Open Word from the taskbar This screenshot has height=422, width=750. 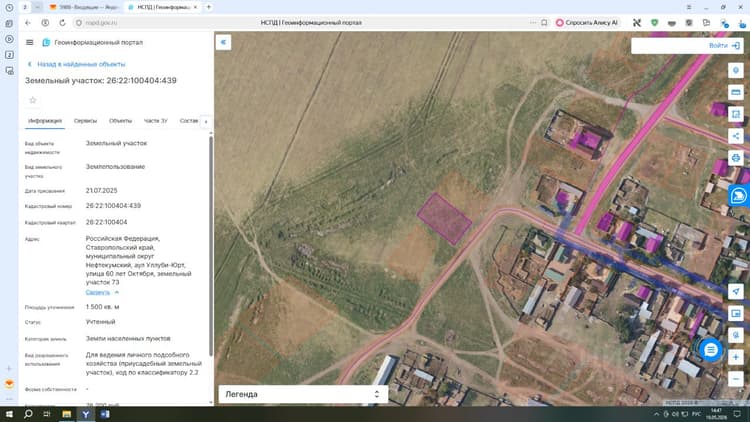point(105,414)
